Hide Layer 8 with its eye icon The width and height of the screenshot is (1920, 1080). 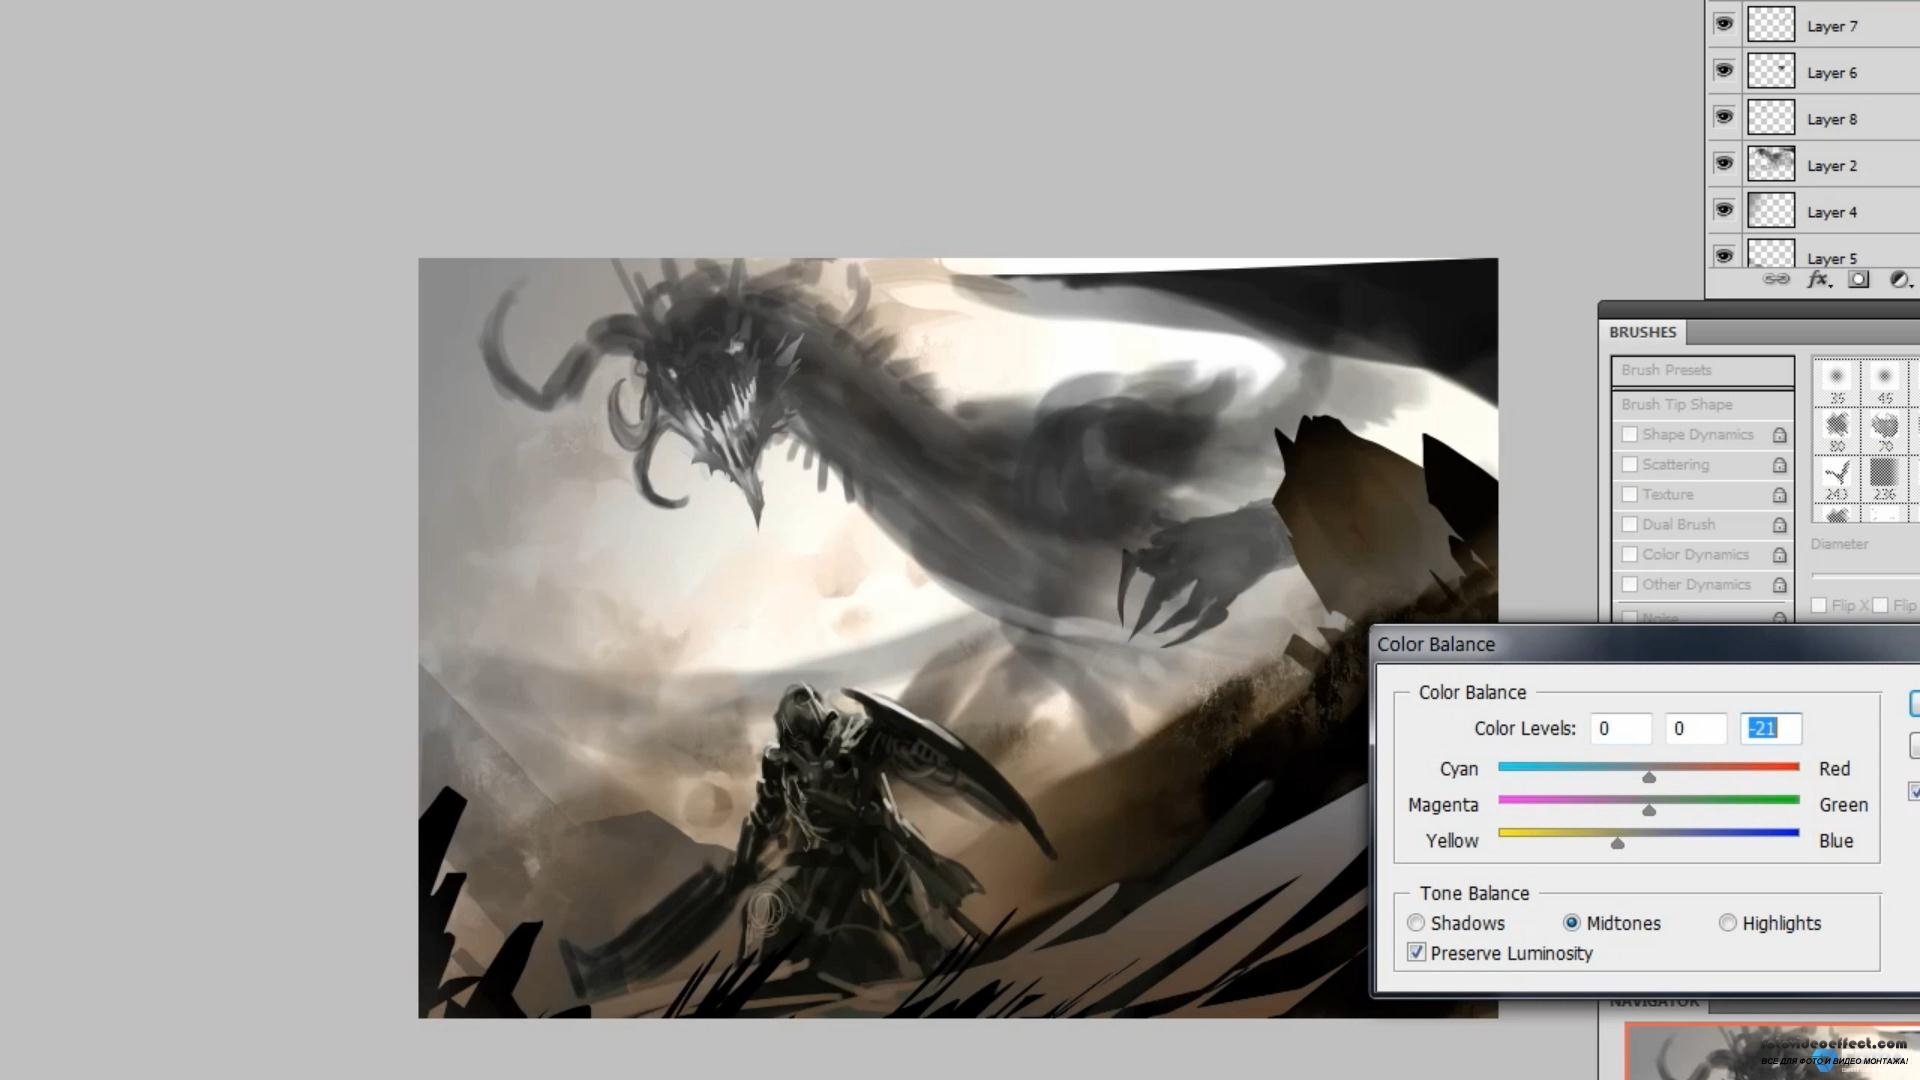[1724, 117]
